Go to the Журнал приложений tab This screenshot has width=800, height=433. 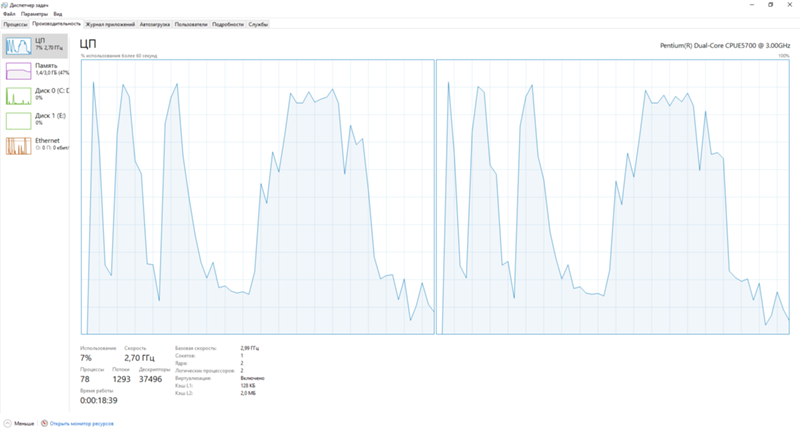point(109,23)
